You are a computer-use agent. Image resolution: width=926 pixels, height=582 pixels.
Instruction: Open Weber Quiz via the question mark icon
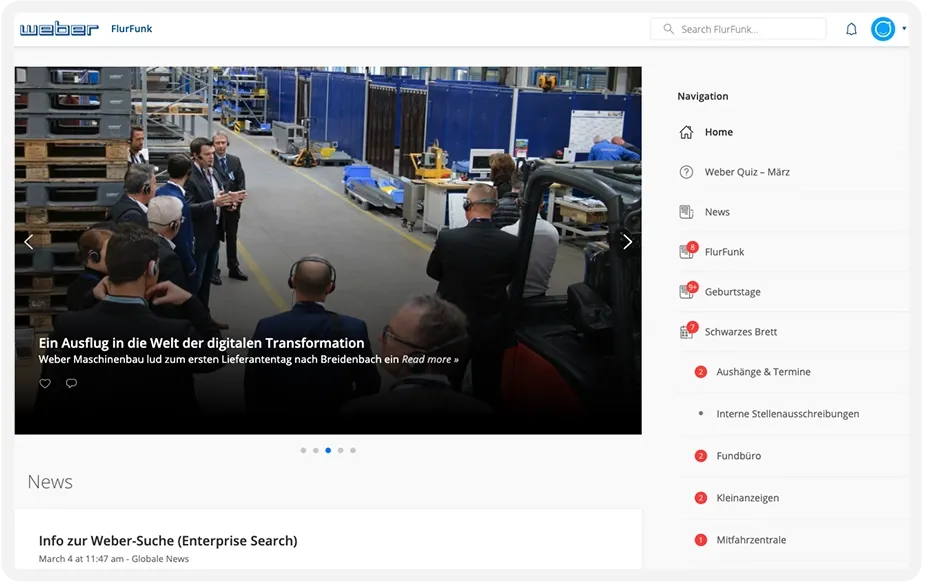pyautogui.click(x=687, y=171)
